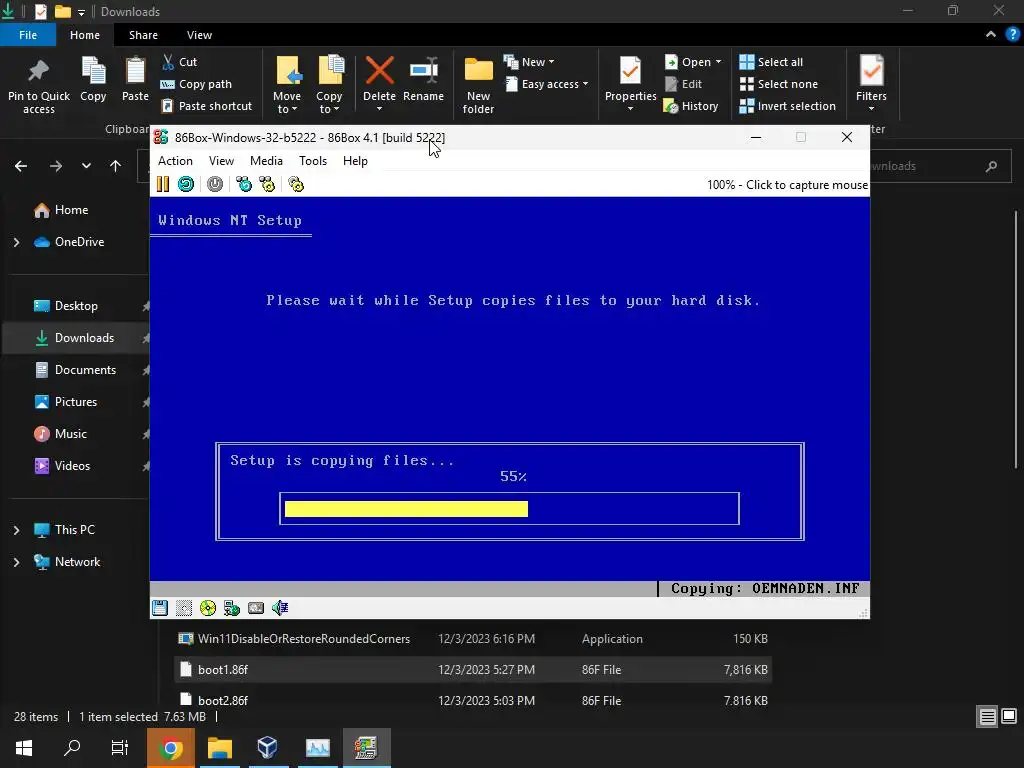Screen dimensions: 1024x768
Task: Select Videos in navigation pane
Action: point(62,466)
